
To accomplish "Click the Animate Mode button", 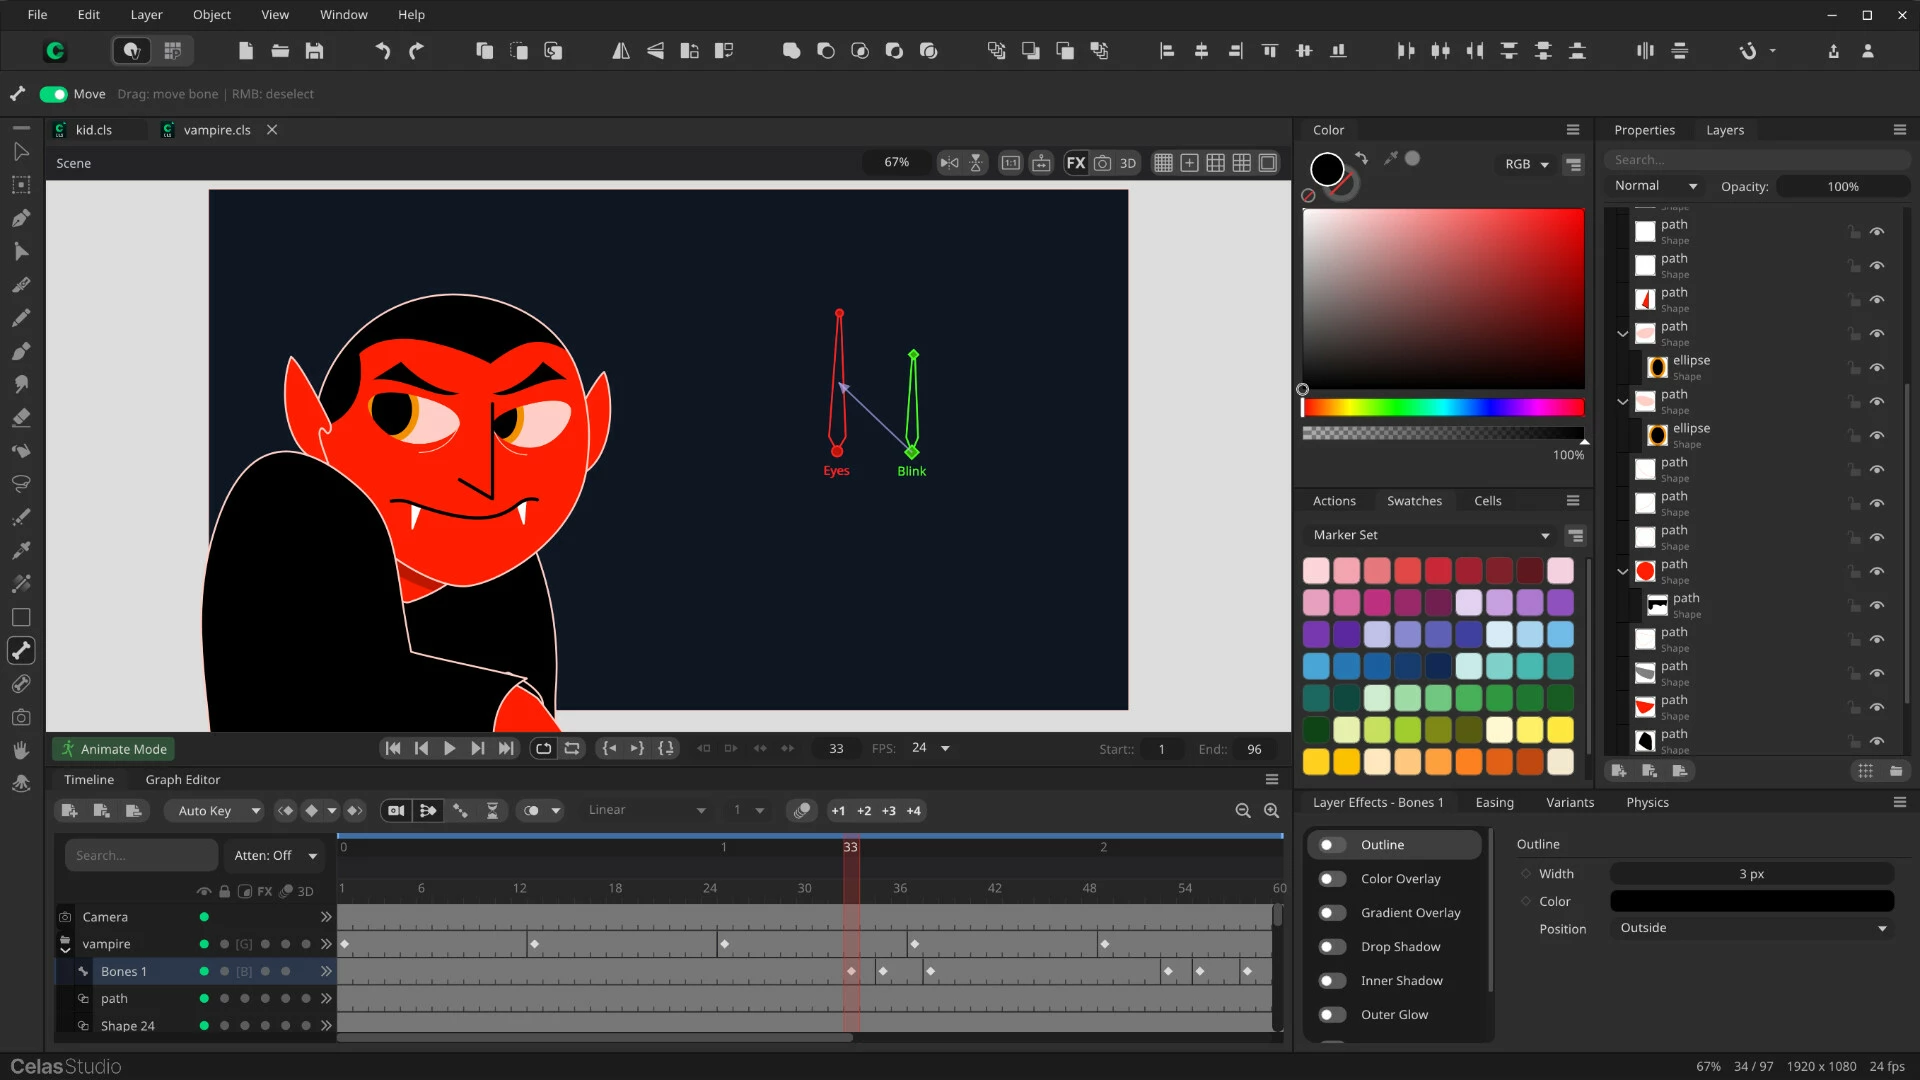I will (114, 749).
